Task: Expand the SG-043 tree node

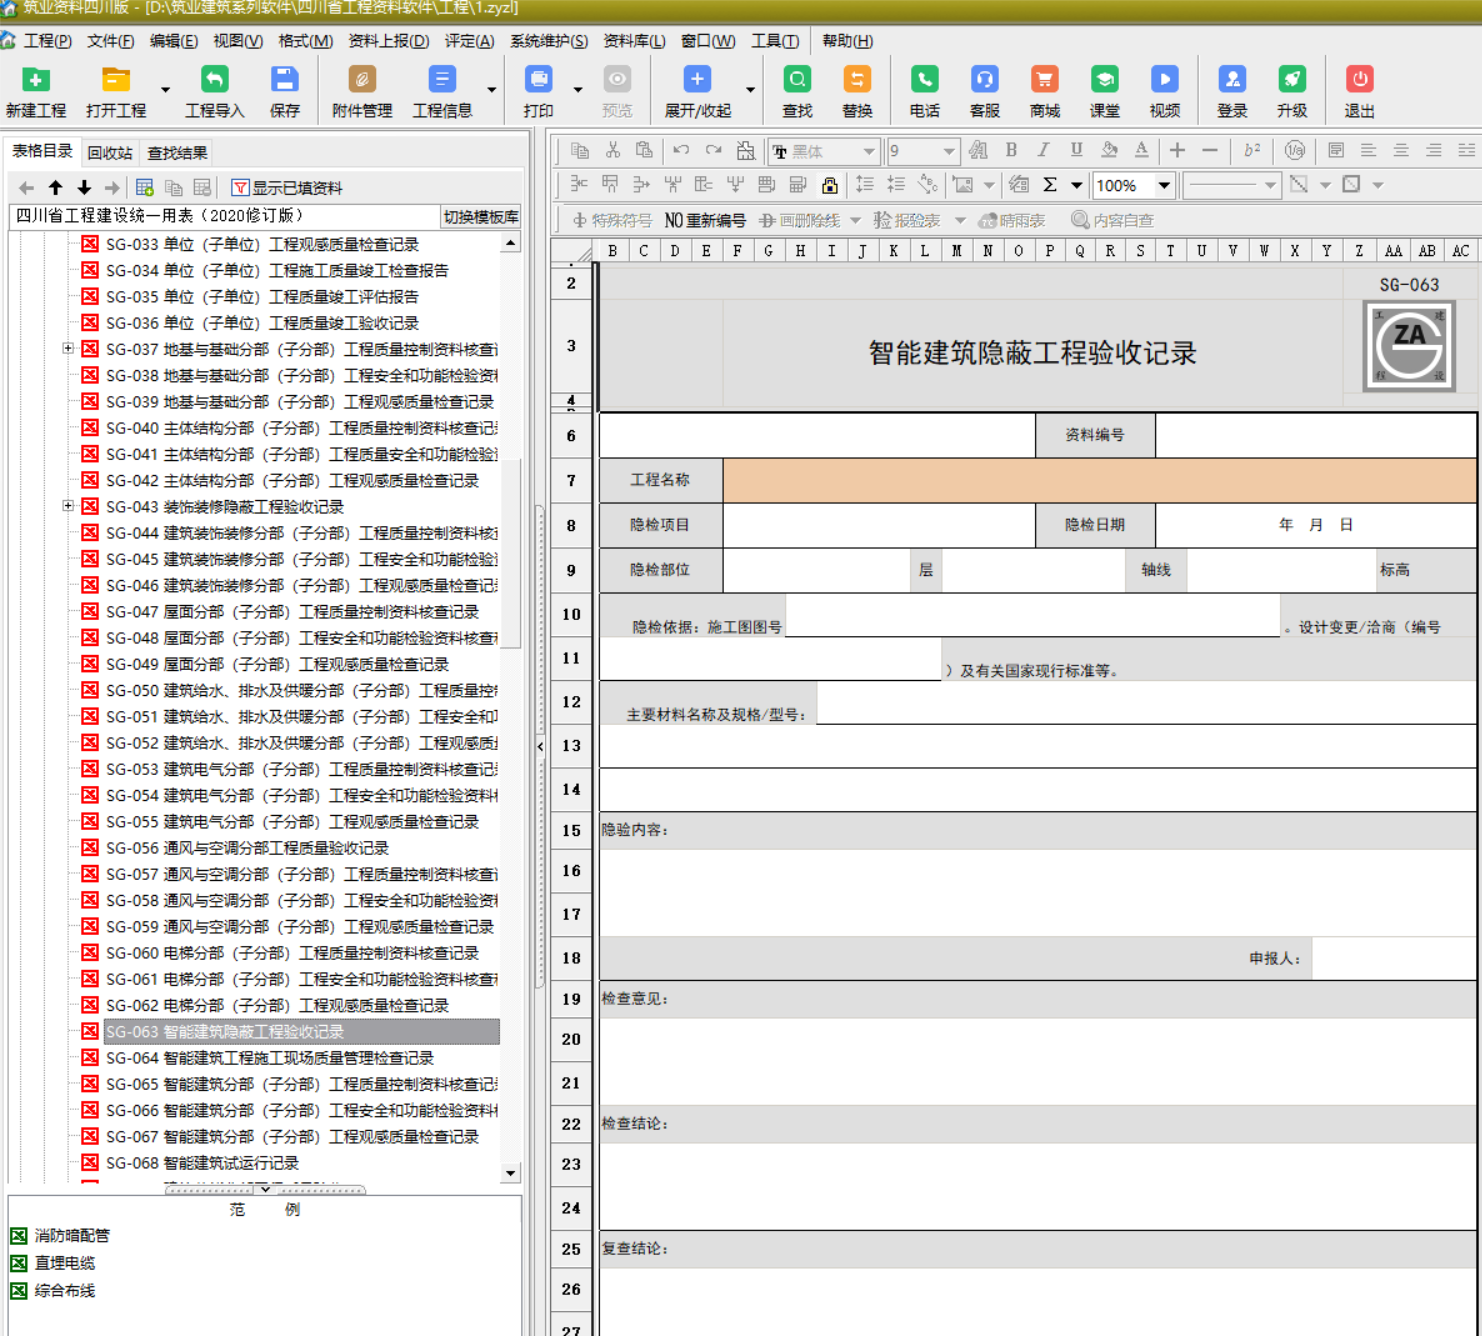Action: click(x=68, y=506)
